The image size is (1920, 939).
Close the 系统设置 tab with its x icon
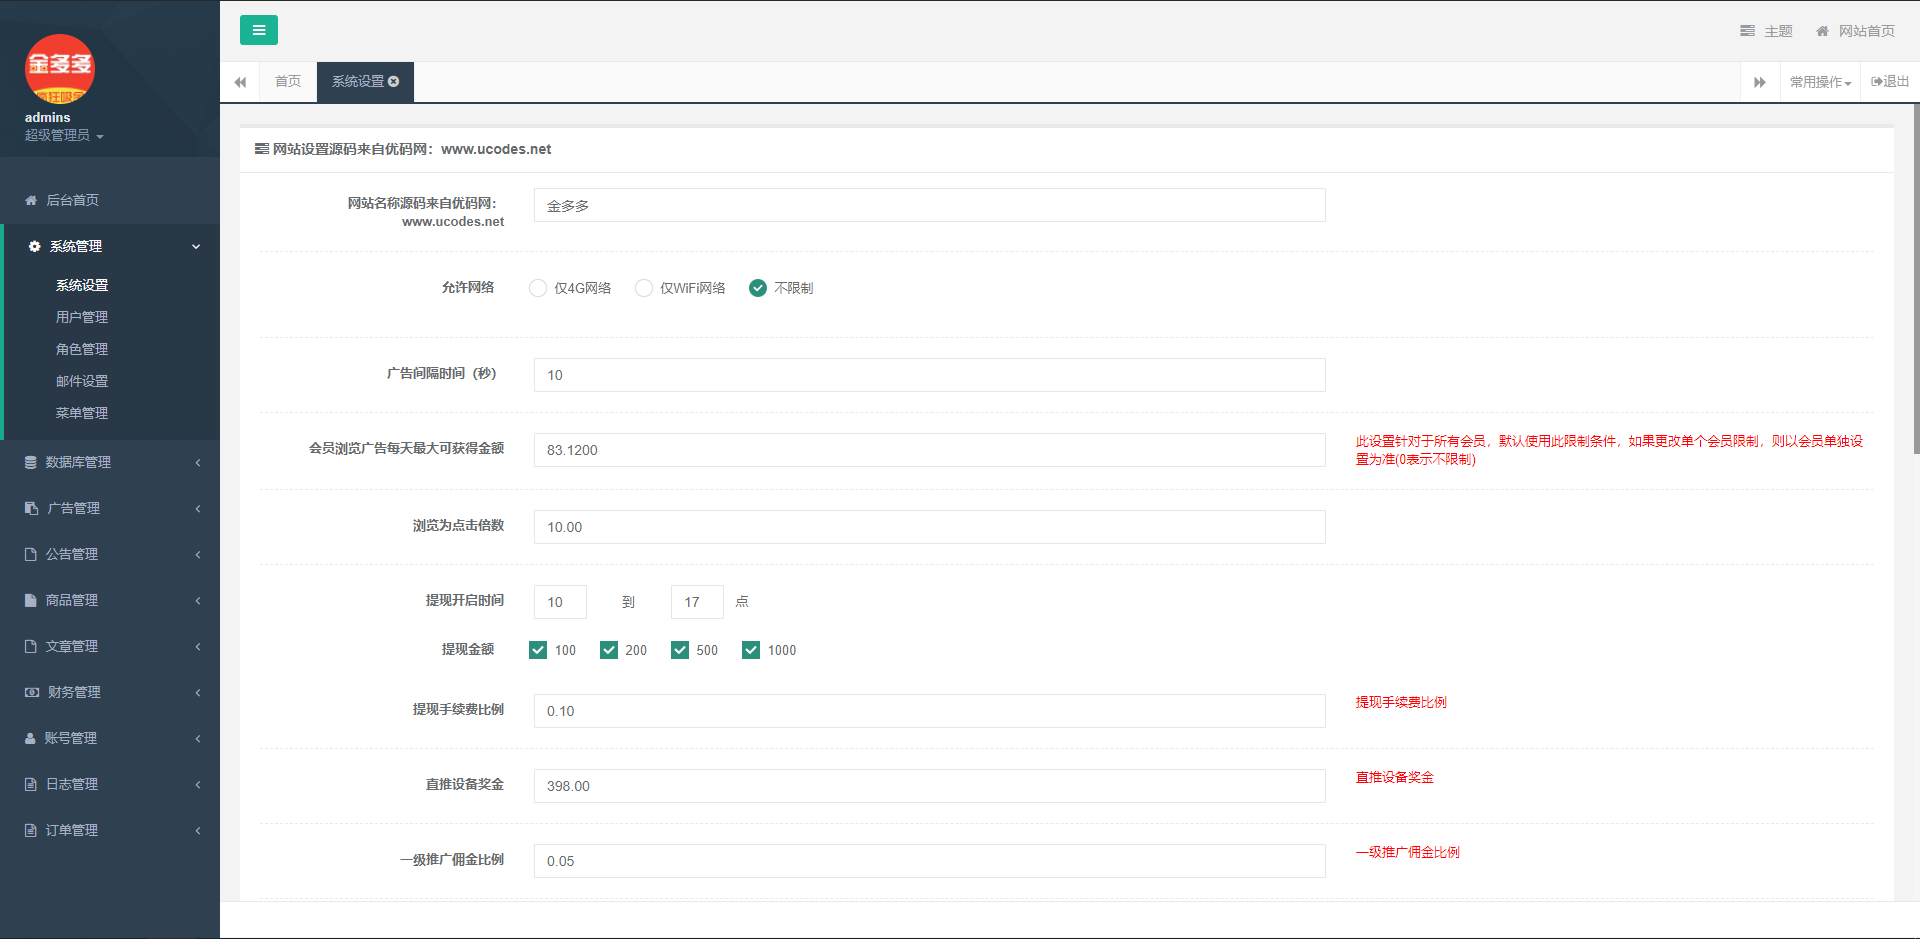click(394, 81)
